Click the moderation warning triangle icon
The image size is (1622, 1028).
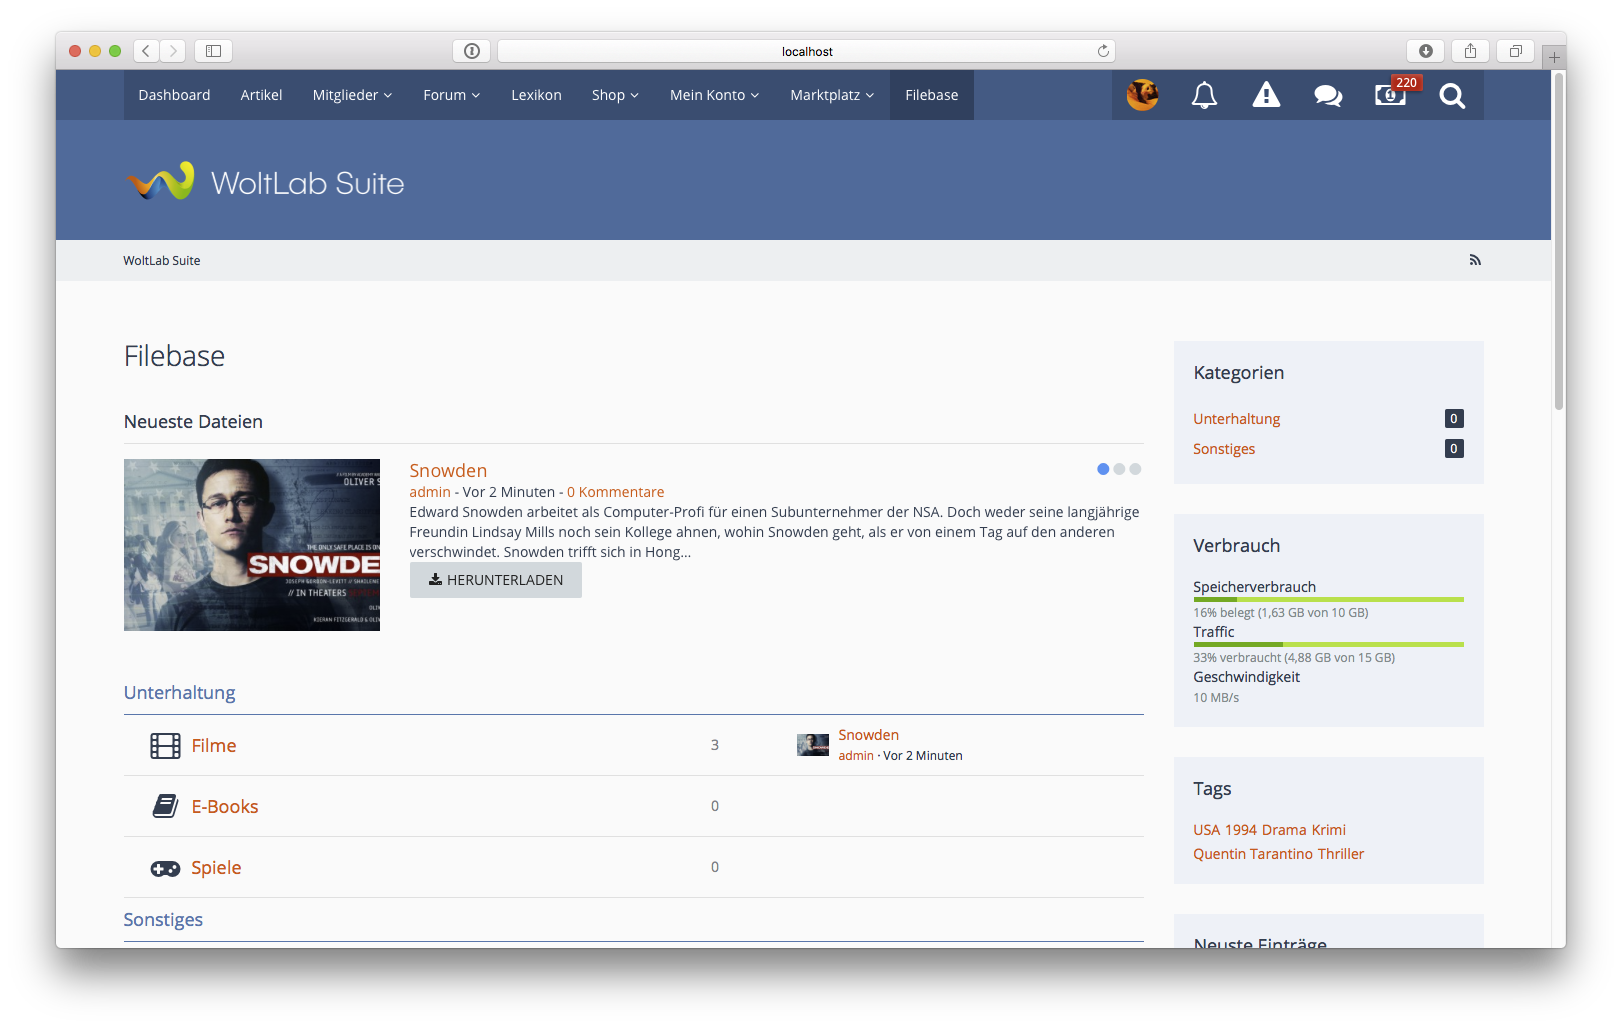pyautogui.click(x=1266, y=95)
